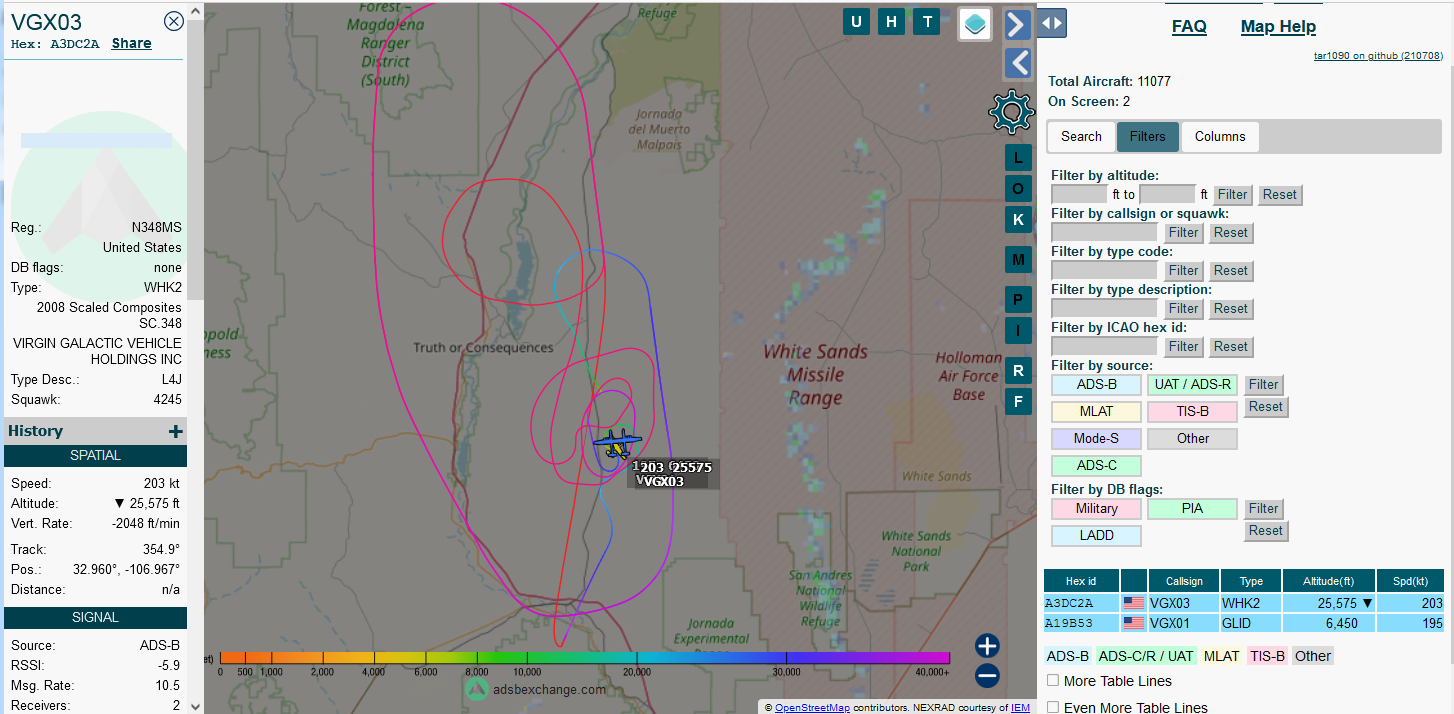
Task: Apply the callsign or squawk Filter
Action: [x=1184, y=233]
